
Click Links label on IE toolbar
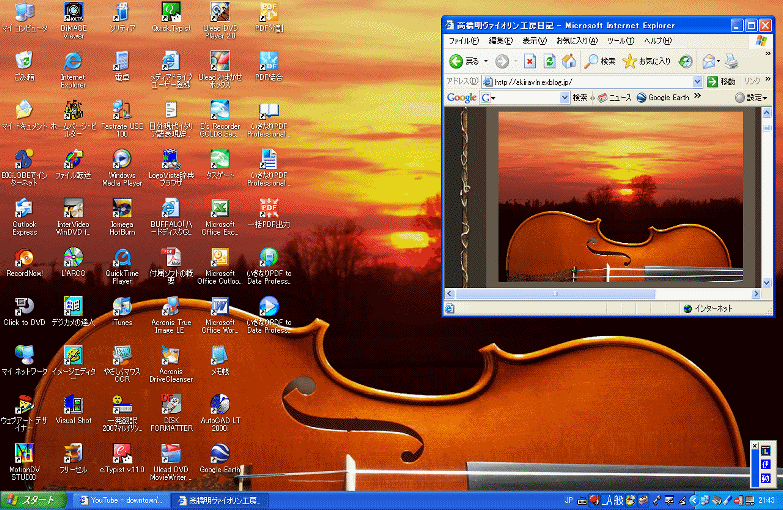(752, 81)
